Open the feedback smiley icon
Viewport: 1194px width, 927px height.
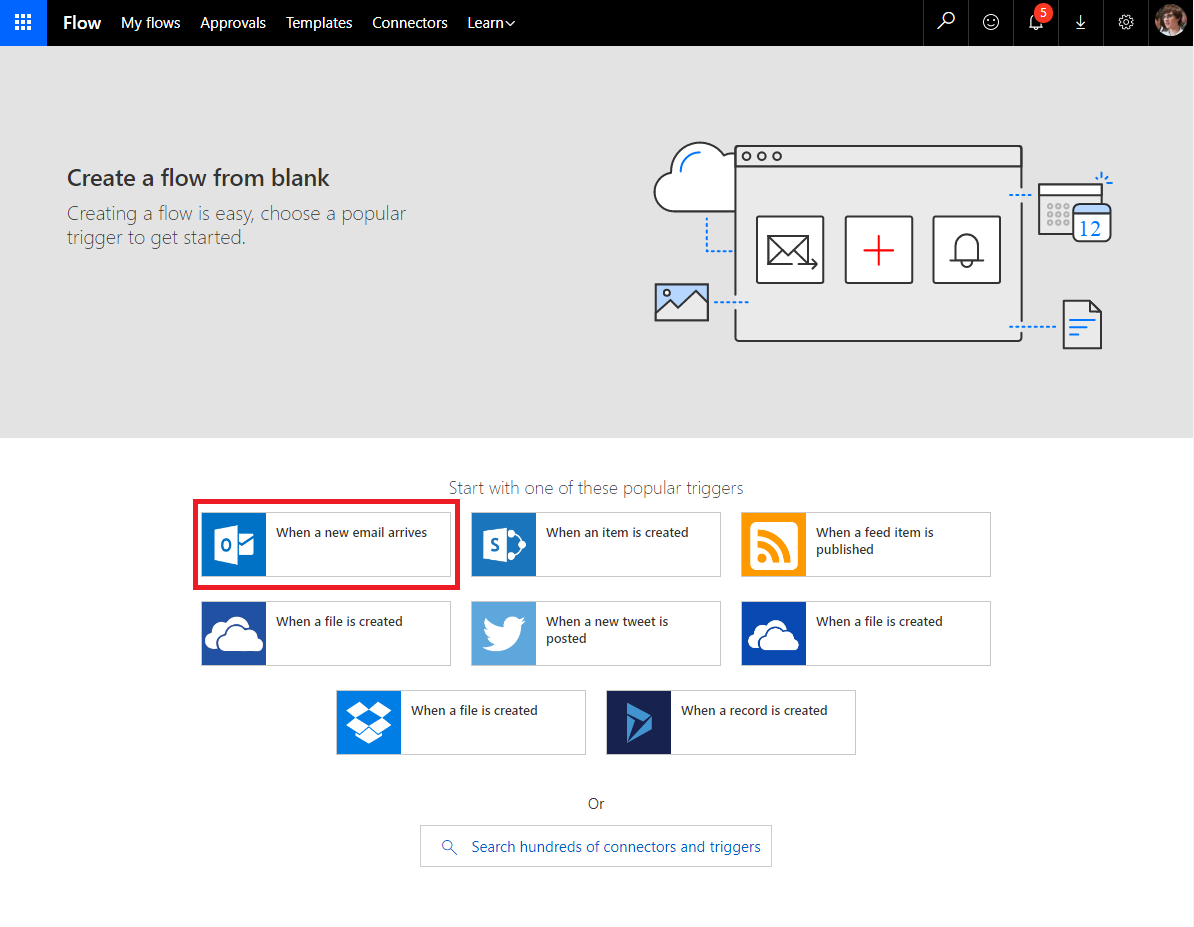[990, 22]
